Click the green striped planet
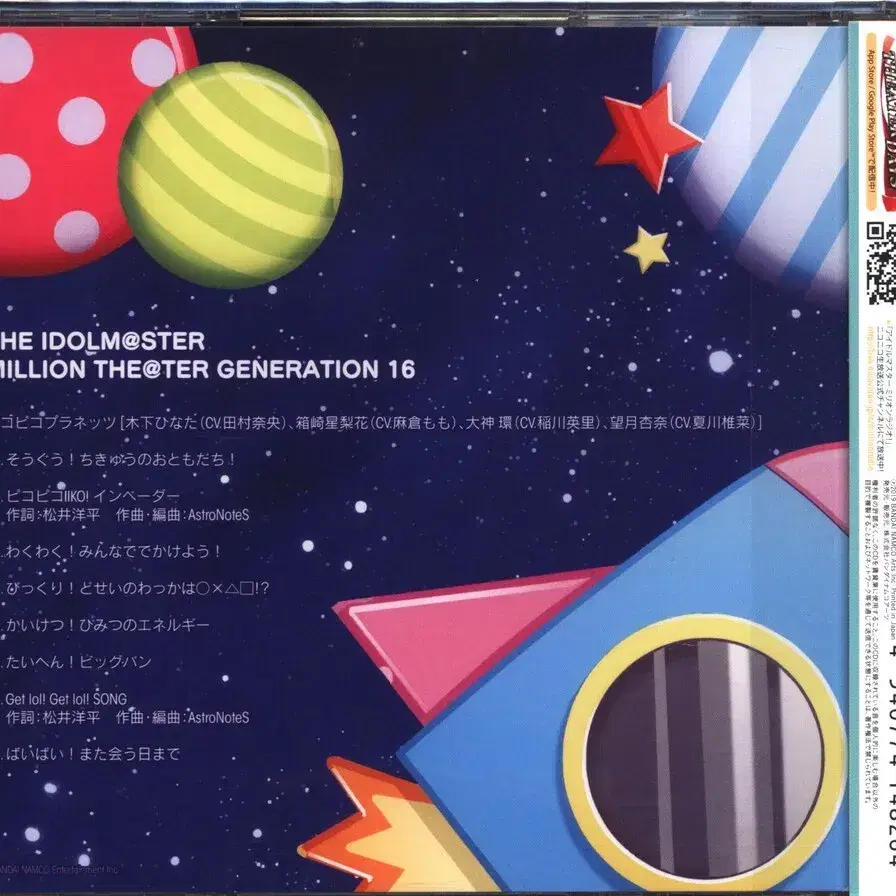The height and width of the screenshot is (896, 896). (x=231, y=175)
